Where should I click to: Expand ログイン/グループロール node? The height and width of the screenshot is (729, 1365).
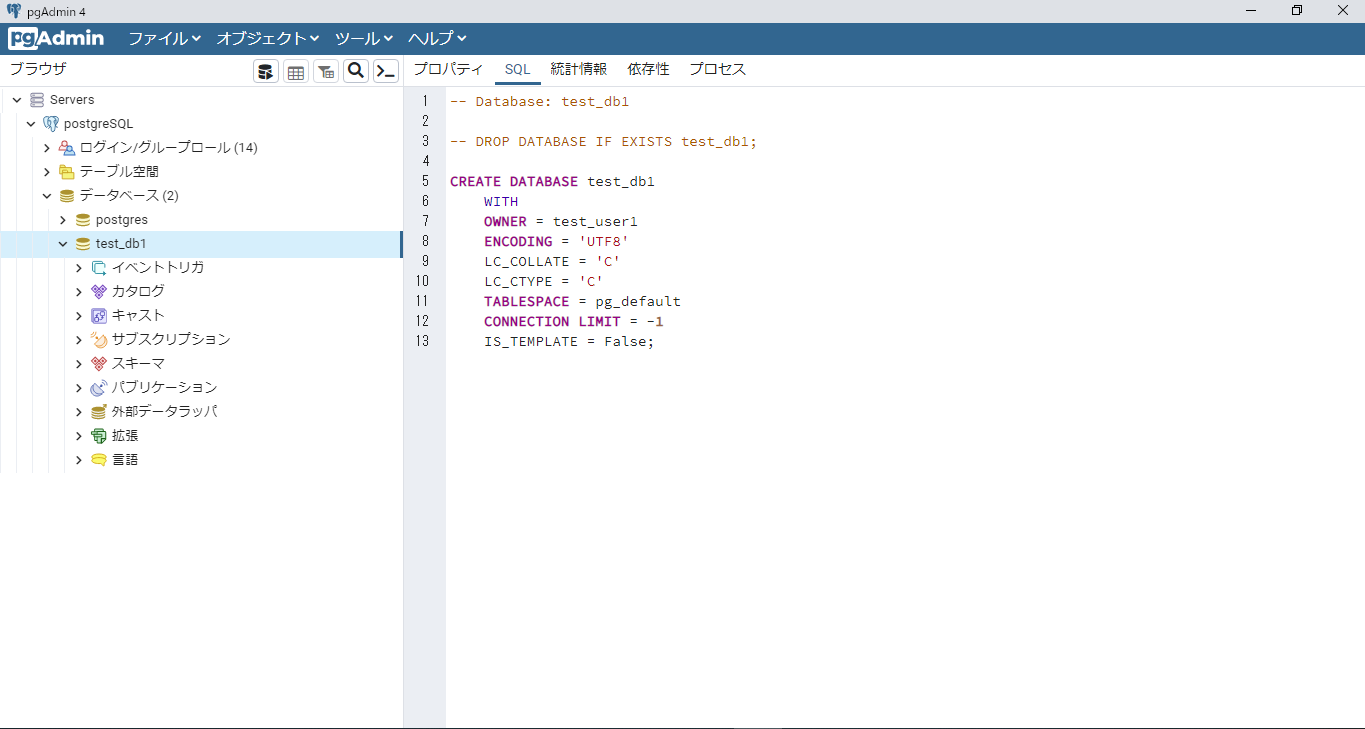(x=47, y=148)
